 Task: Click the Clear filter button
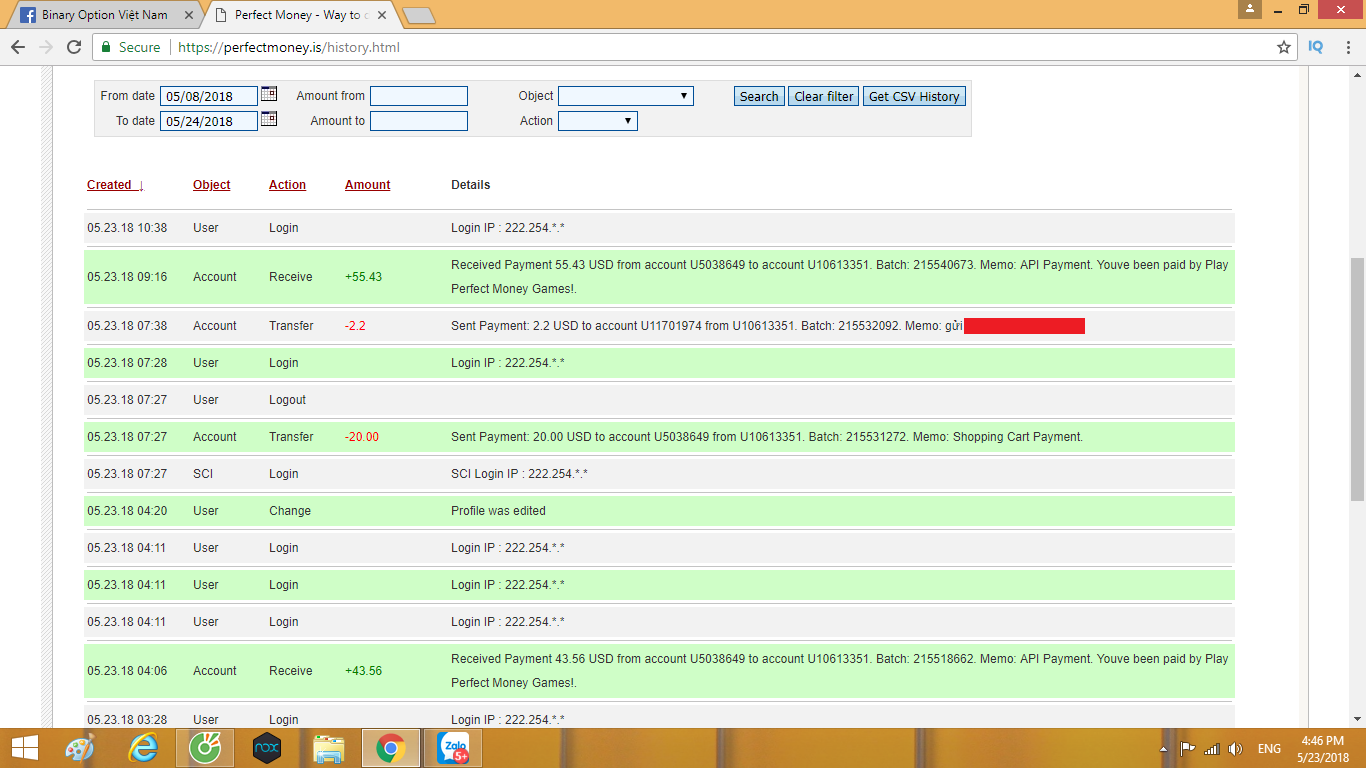tap(824, 96)
